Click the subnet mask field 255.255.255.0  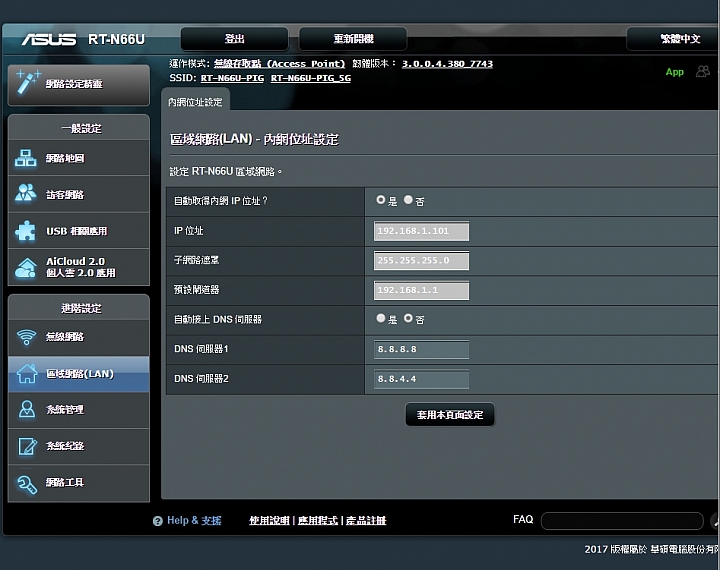(422, 260)
